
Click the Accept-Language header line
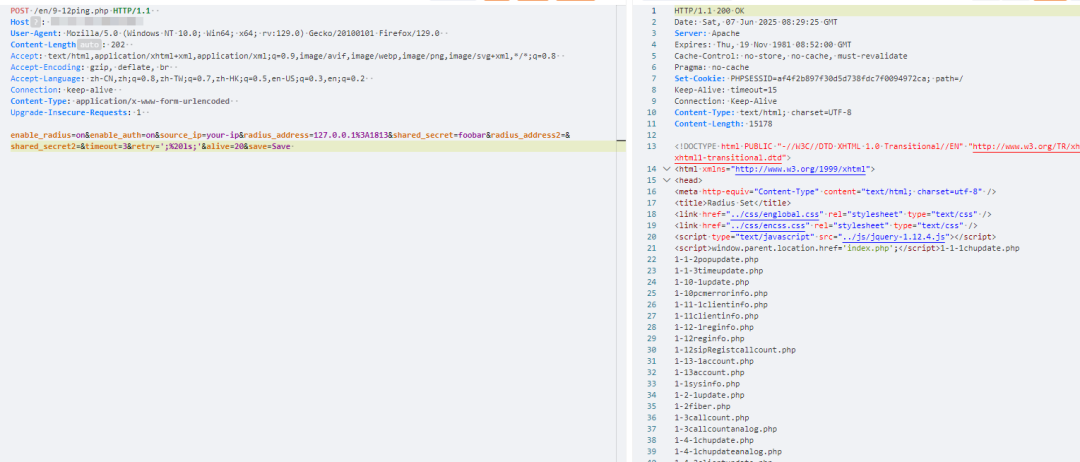pos(187,78)
